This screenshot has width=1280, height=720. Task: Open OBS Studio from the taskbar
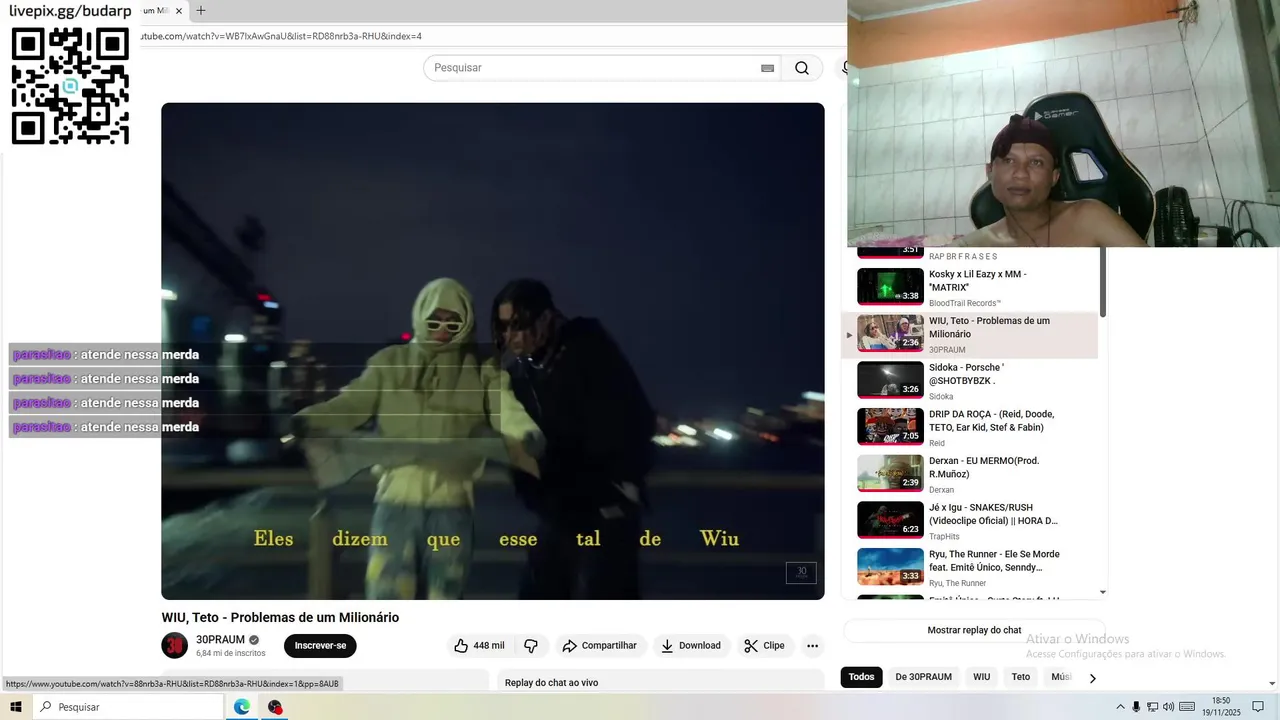275,707
